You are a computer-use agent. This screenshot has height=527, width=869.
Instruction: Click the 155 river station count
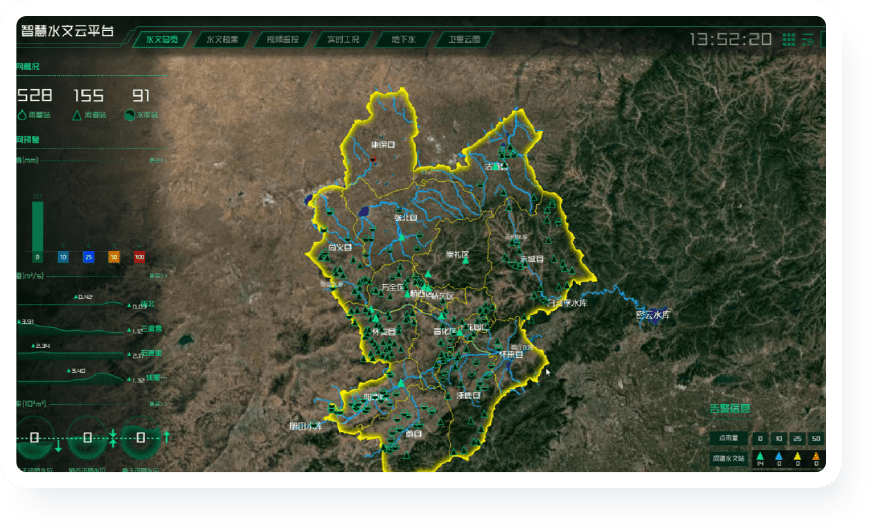[89, 96]
